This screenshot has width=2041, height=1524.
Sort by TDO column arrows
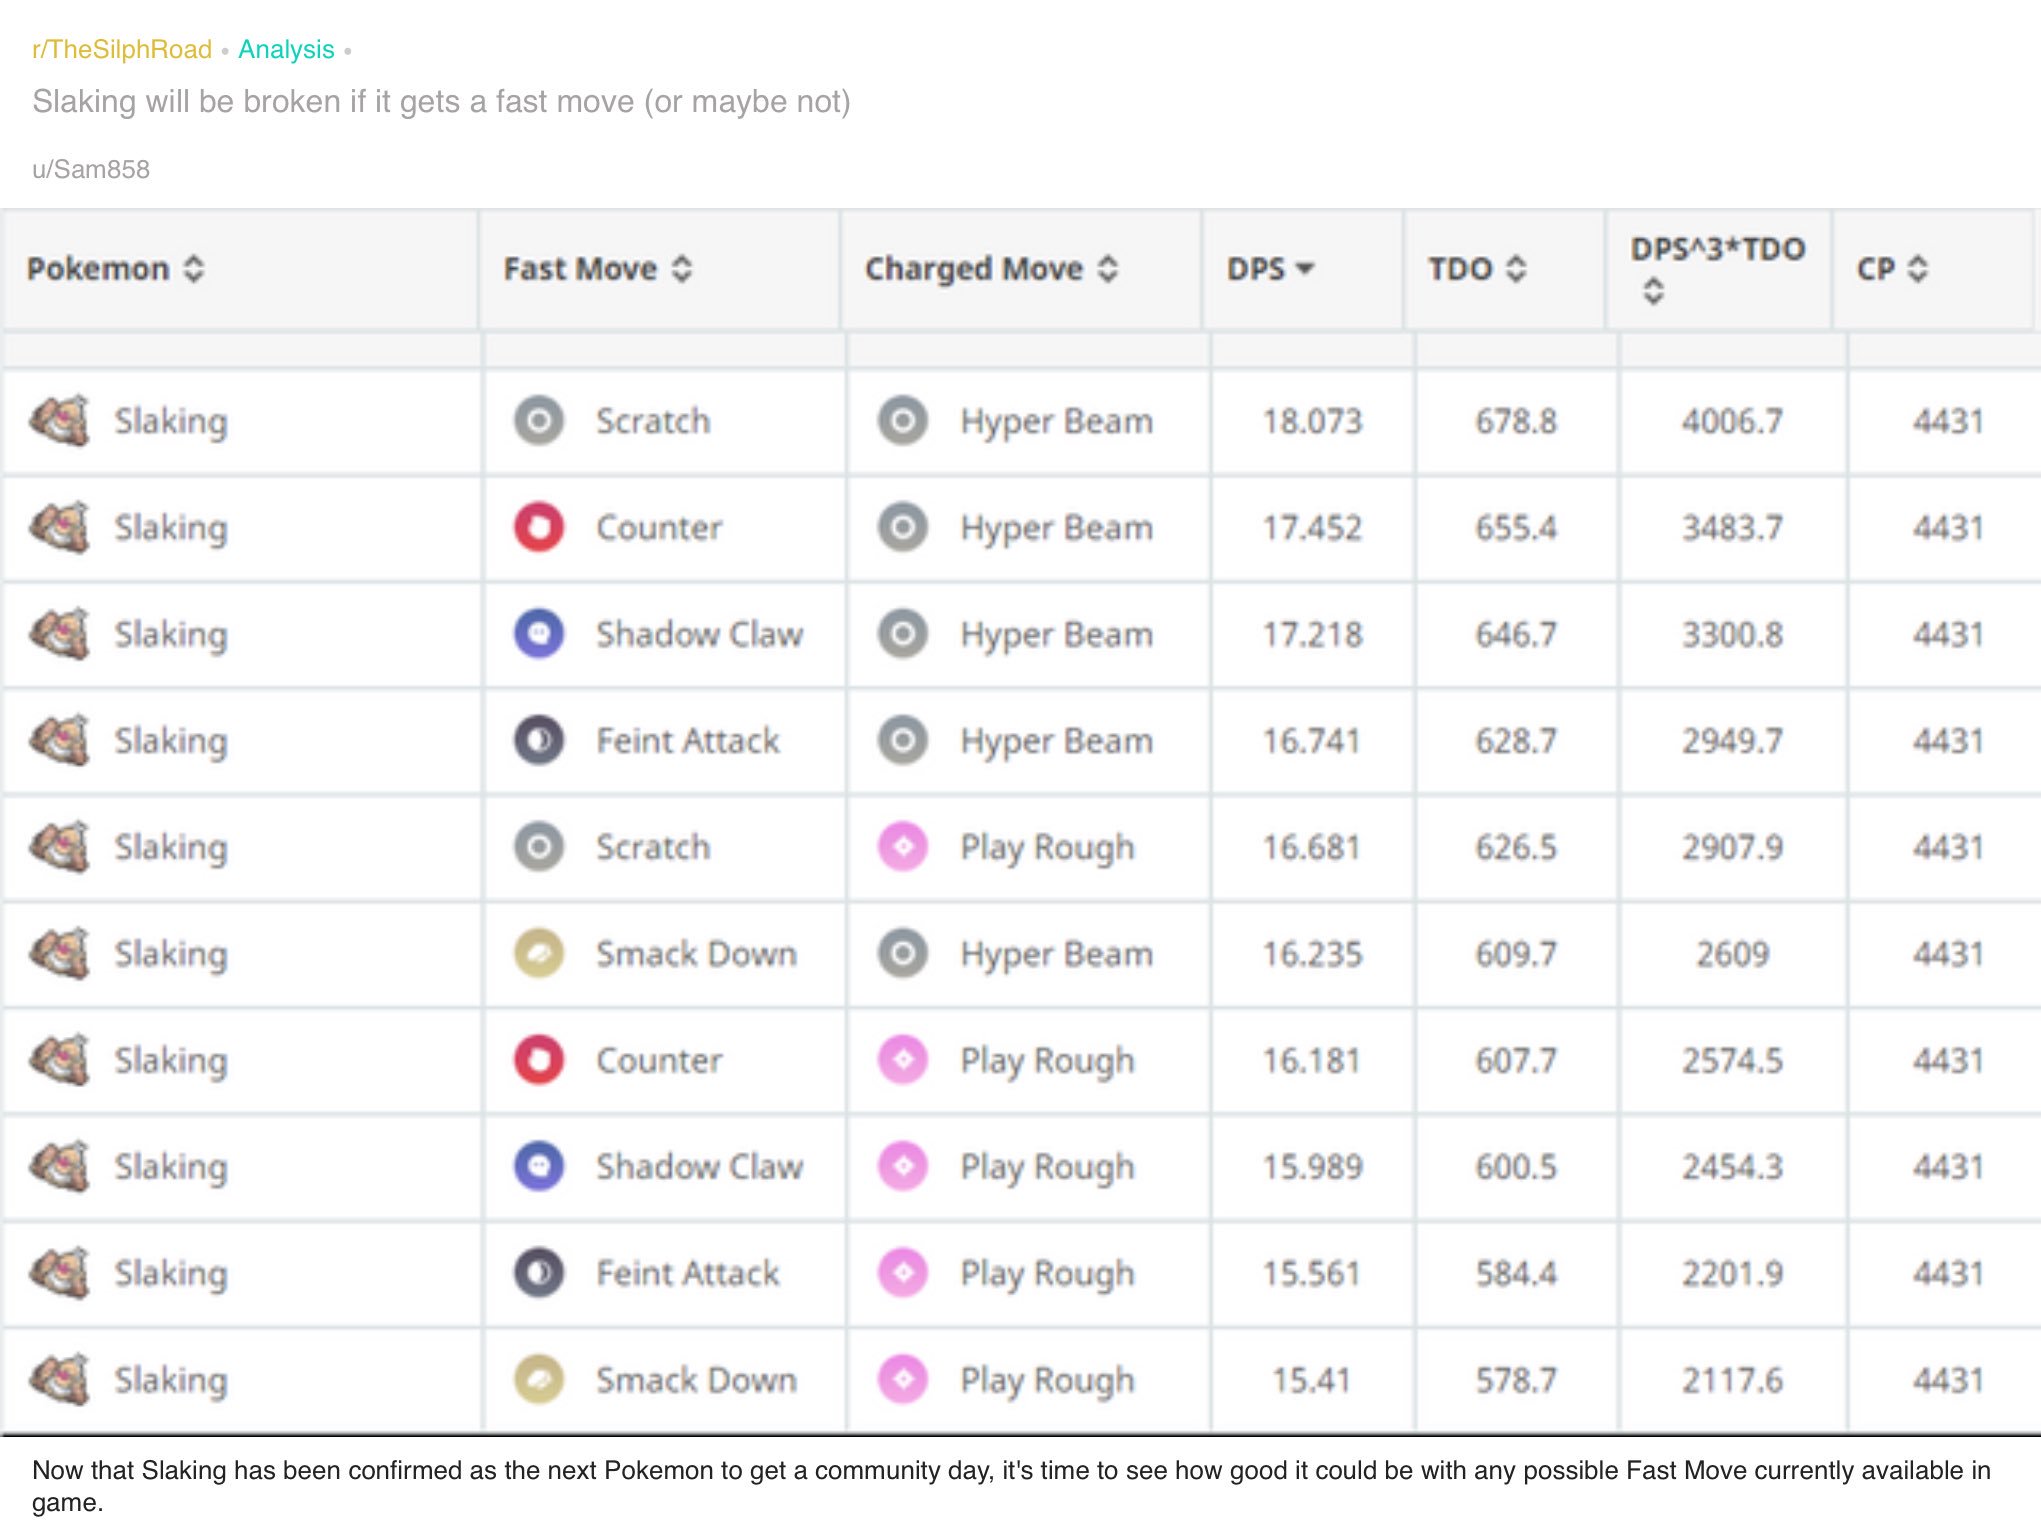1516,269
